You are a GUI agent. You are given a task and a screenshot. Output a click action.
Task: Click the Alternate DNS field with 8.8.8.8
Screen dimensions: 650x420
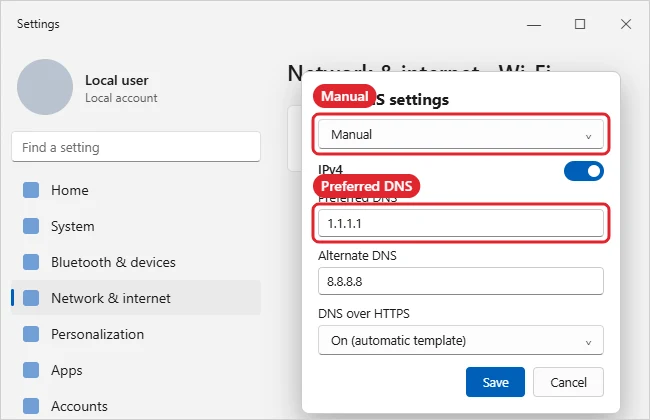pyautogui.click(x=461, y=281)
